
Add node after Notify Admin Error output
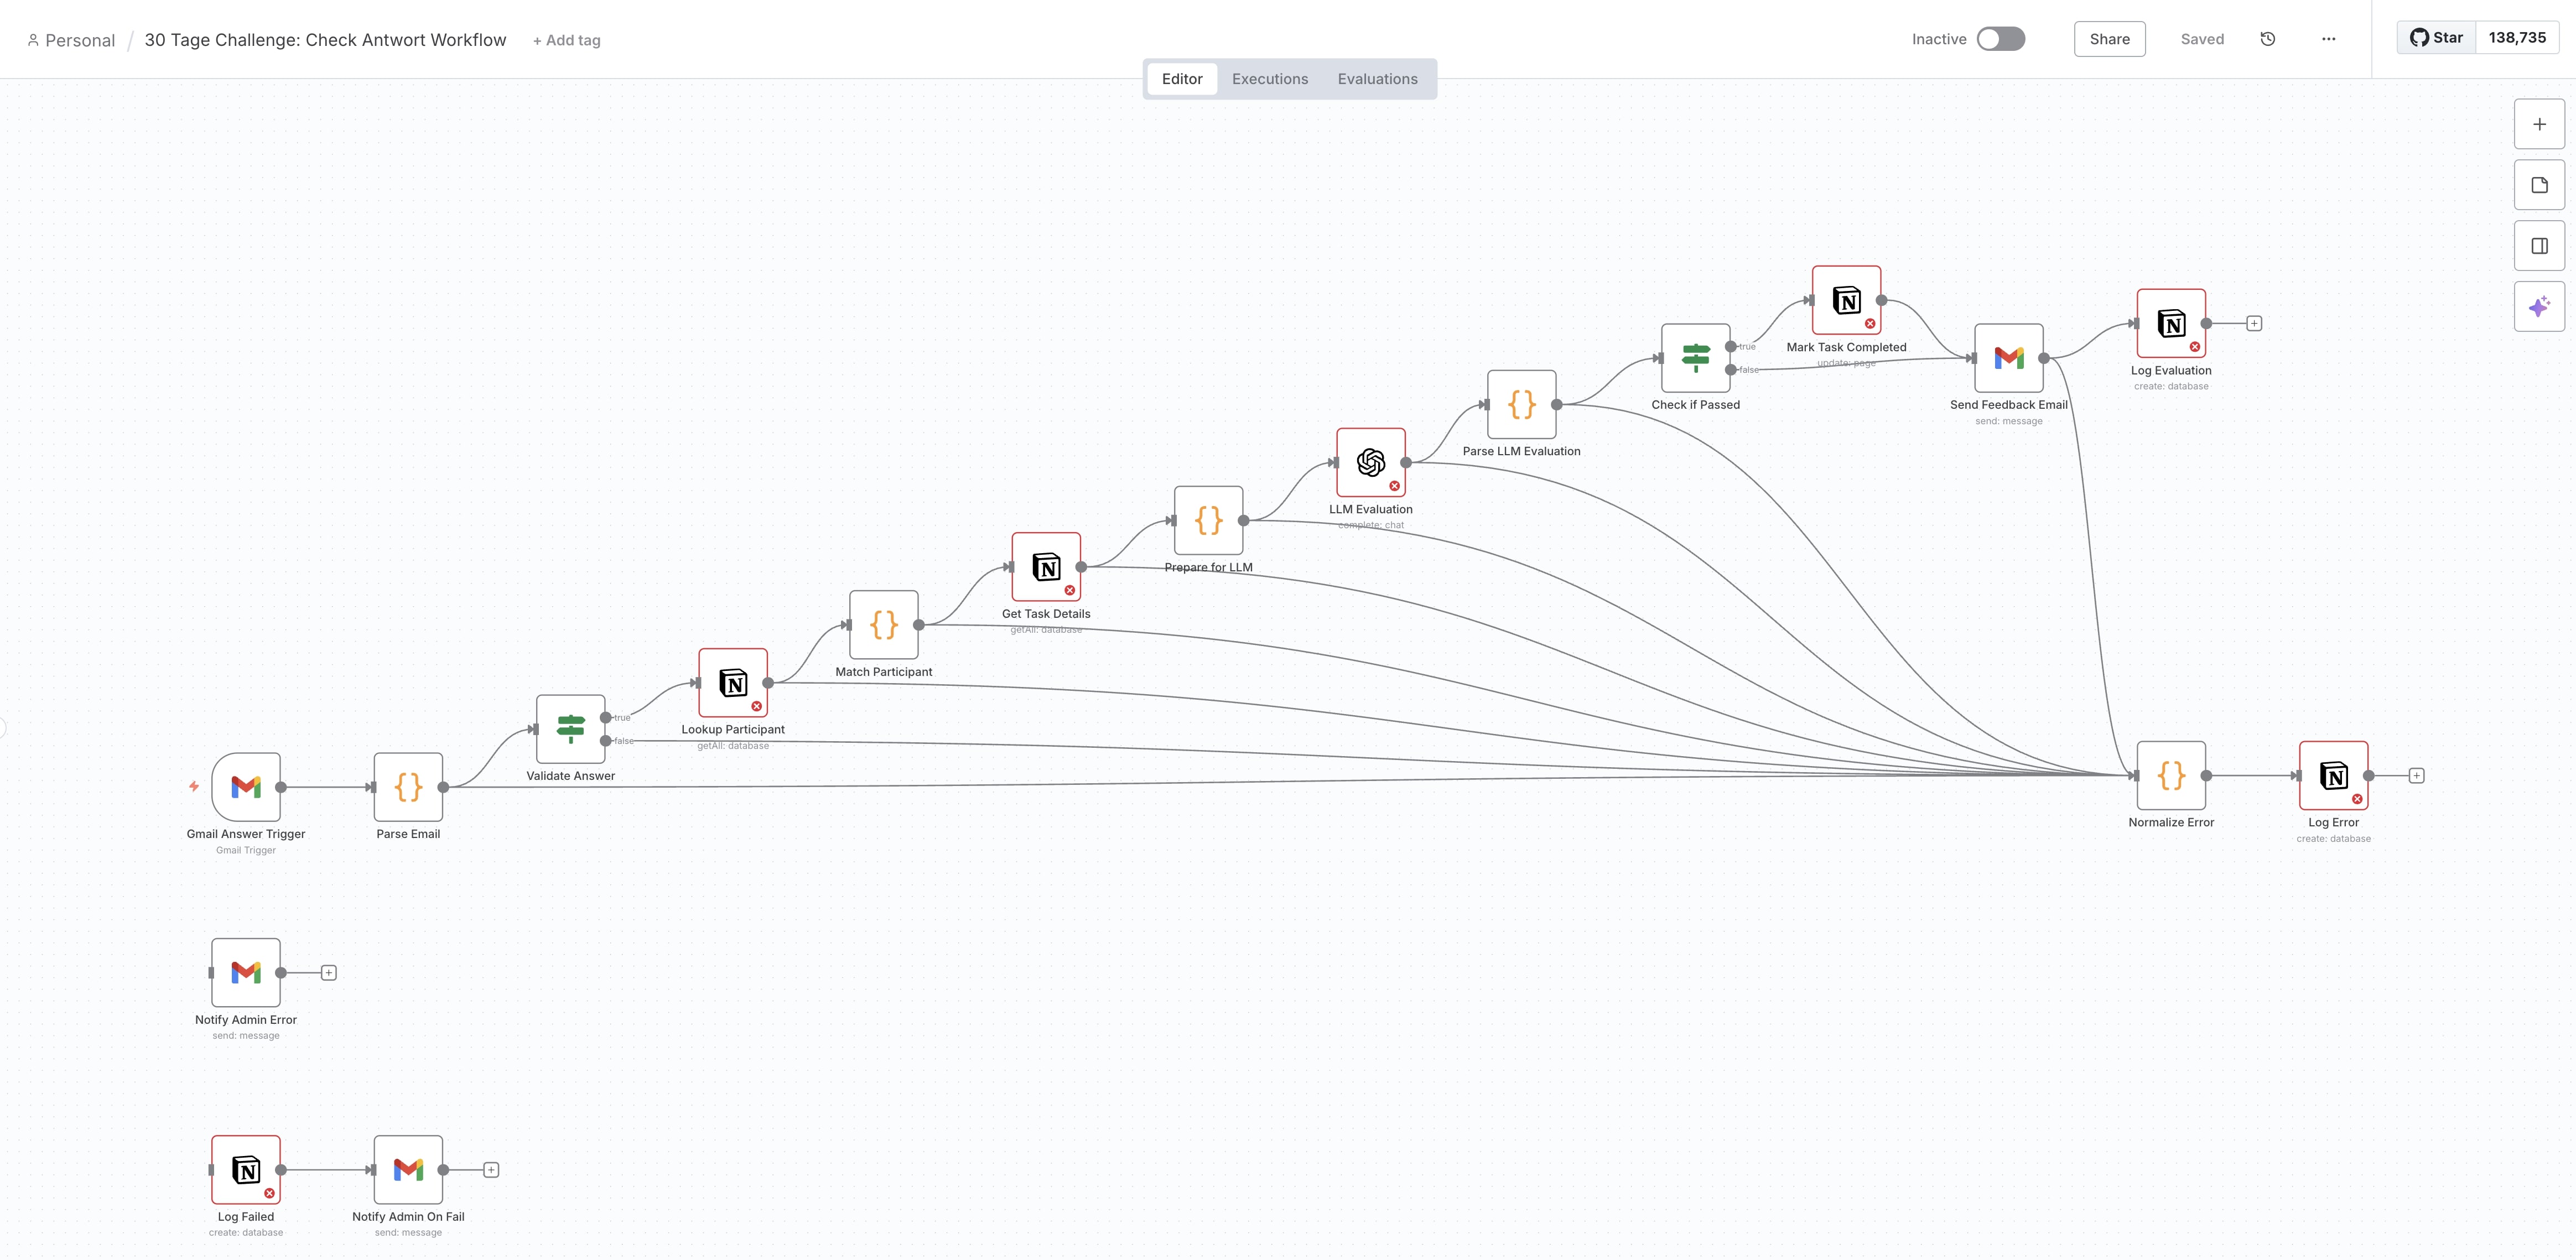click(x=328, y=973)
